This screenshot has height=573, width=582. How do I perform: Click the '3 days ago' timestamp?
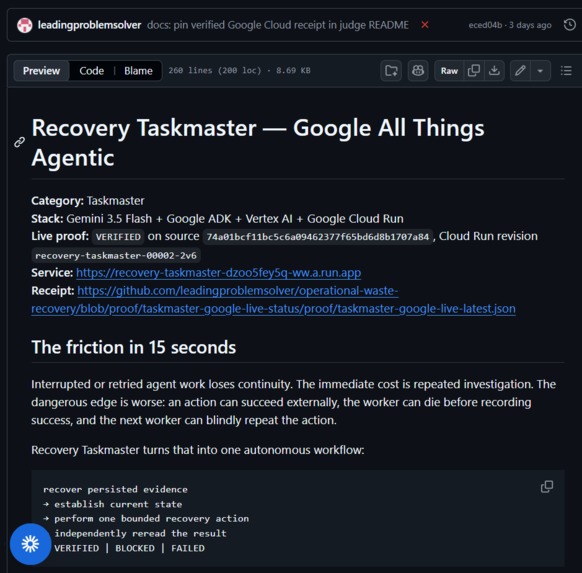tap(530, 25)
